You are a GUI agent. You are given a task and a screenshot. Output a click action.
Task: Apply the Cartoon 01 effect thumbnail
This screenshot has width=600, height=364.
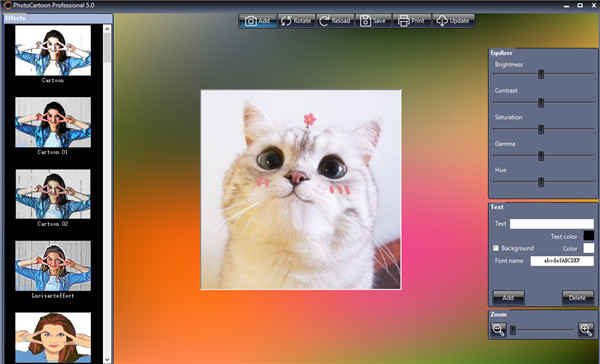pyautogui.click(x=53, y=122)
